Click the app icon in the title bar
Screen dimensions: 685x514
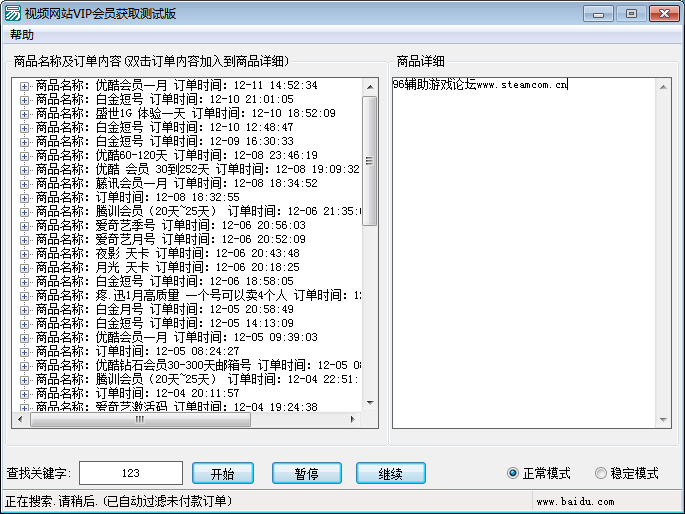coord(12,13)
